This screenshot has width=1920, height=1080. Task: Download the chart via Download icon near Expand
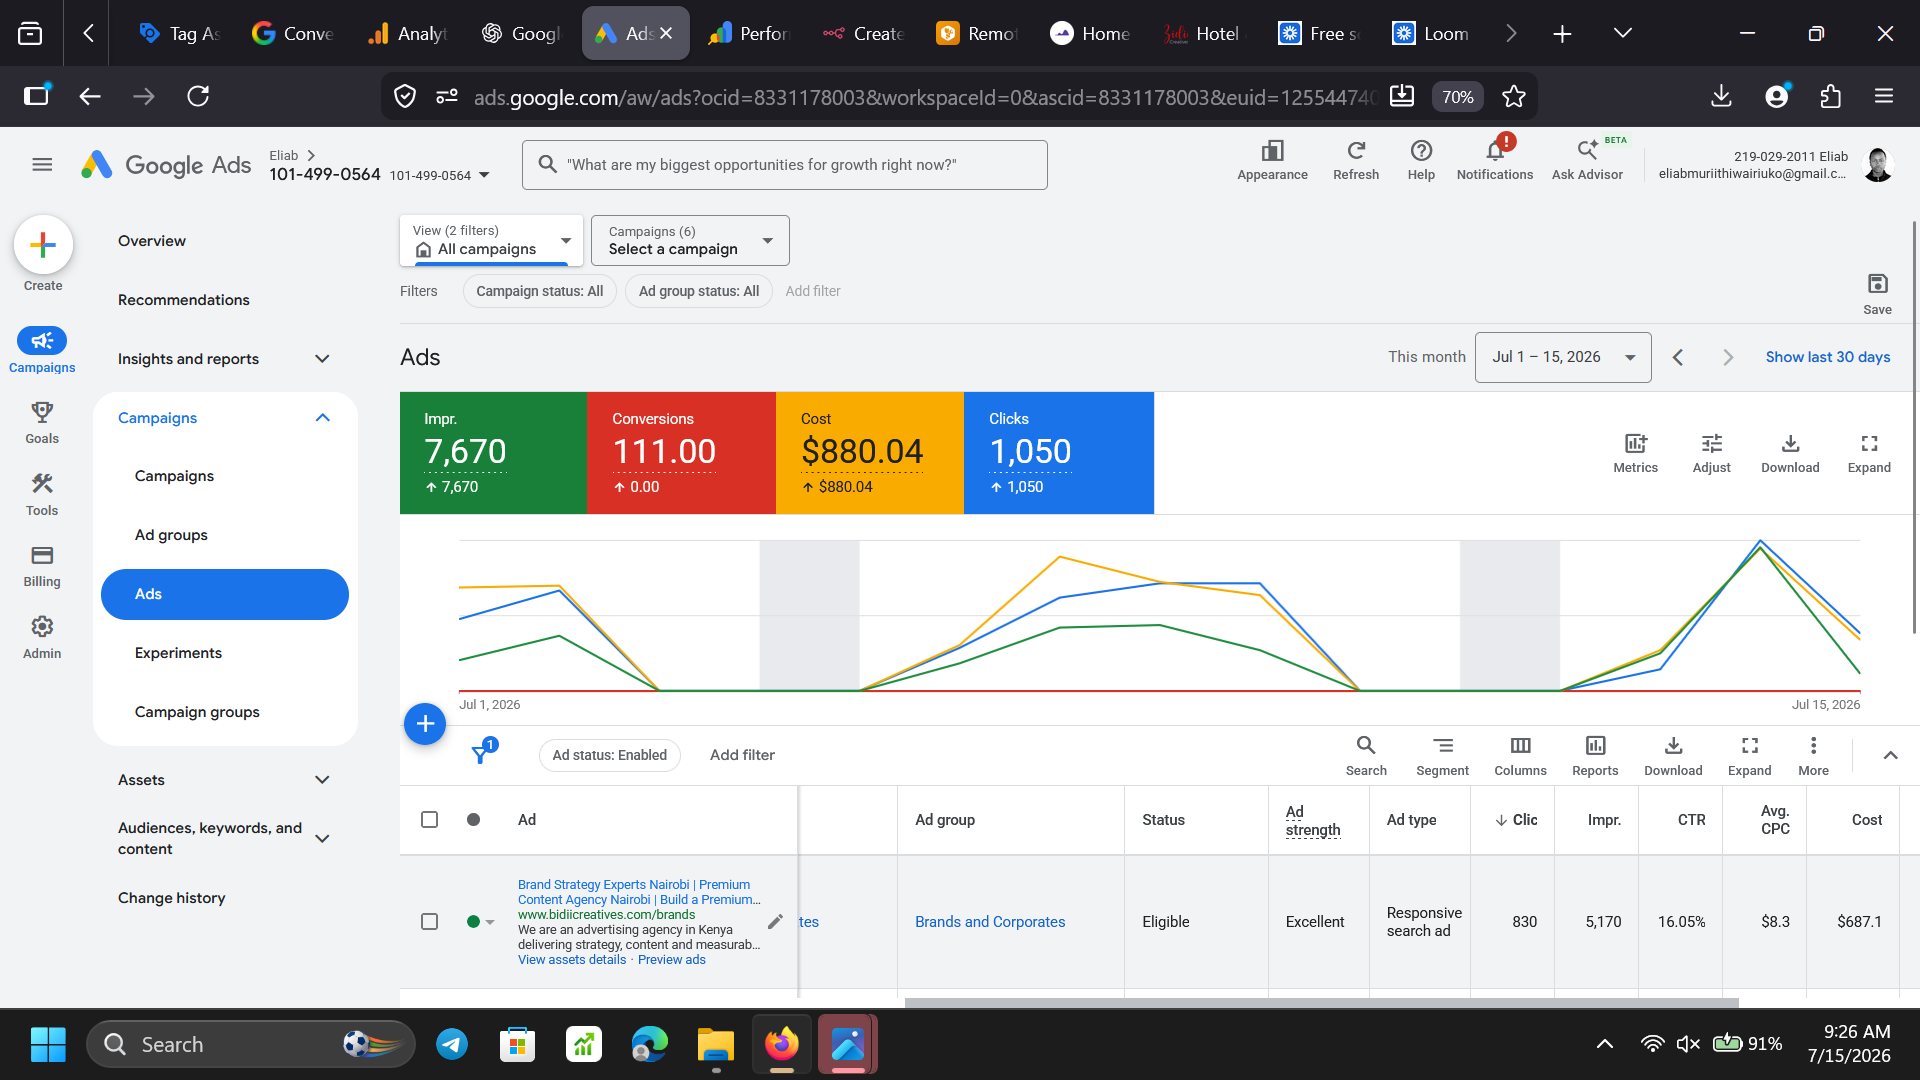[1790, 443]
